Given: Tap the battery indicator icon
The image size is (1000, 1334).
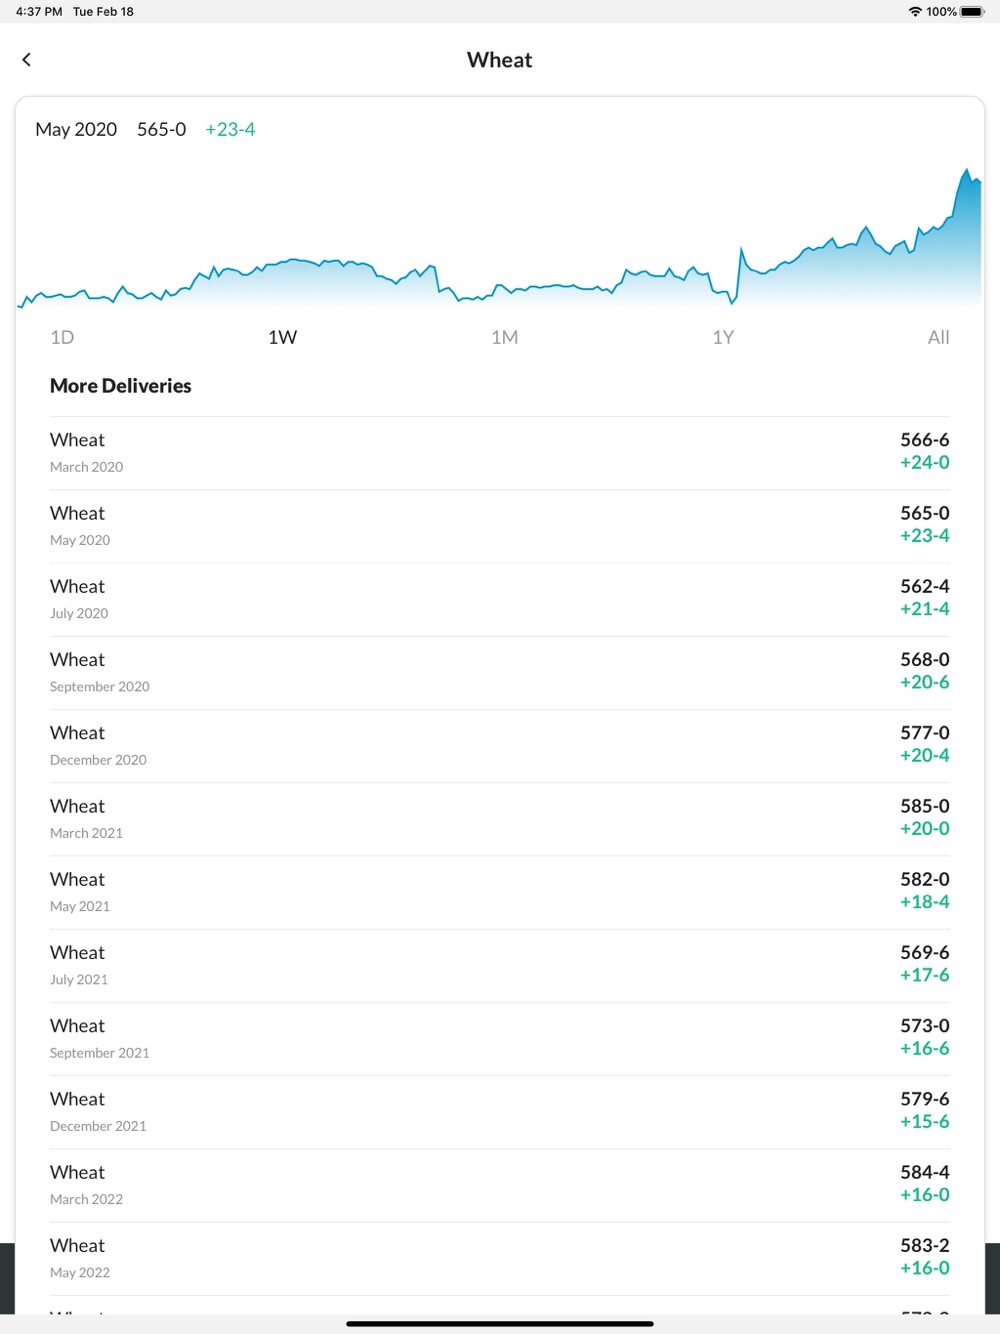Looking at the screenshot, I should tap(973, 12).
